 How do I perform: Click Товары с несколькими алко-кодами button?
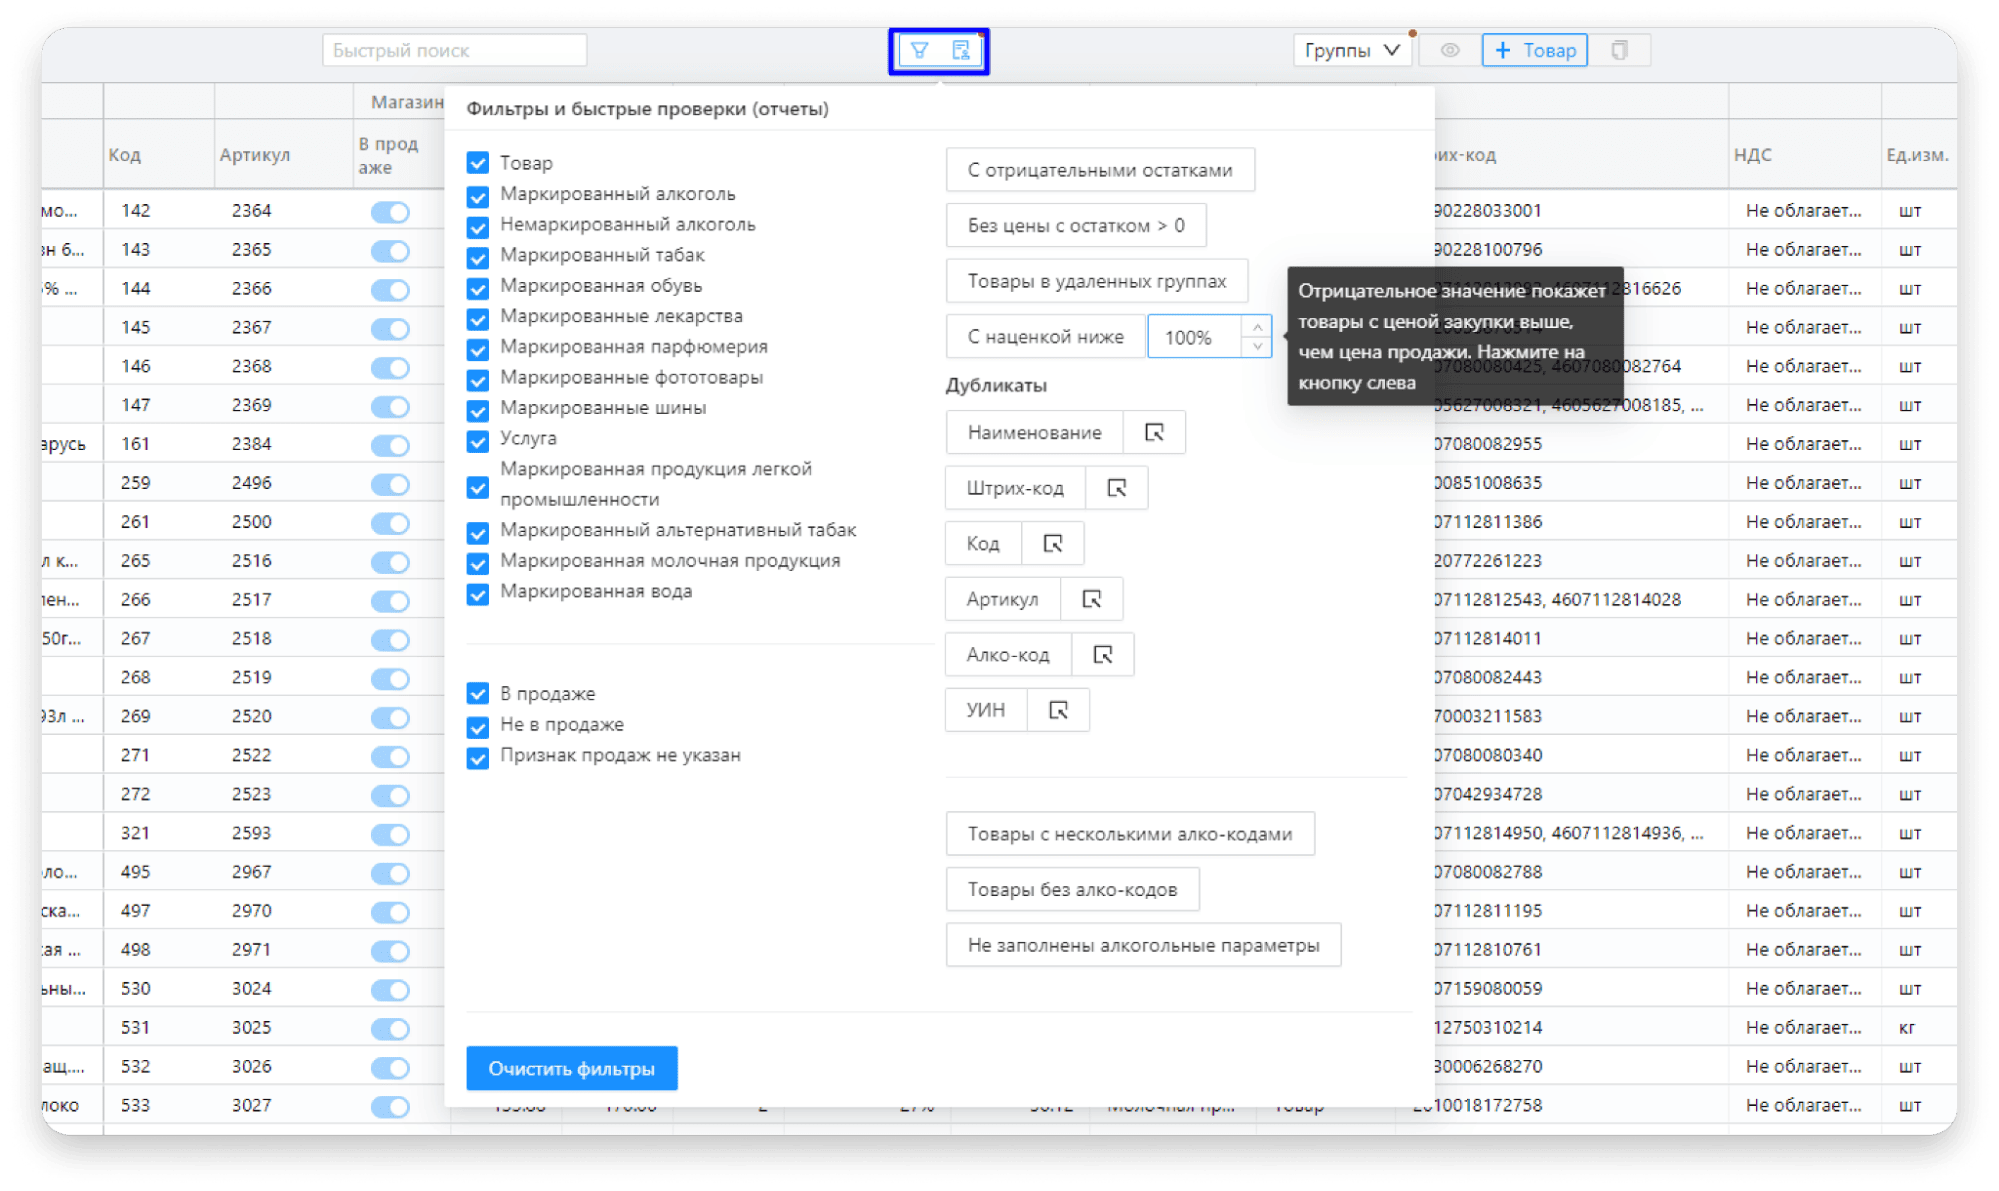pos(1130,833)
